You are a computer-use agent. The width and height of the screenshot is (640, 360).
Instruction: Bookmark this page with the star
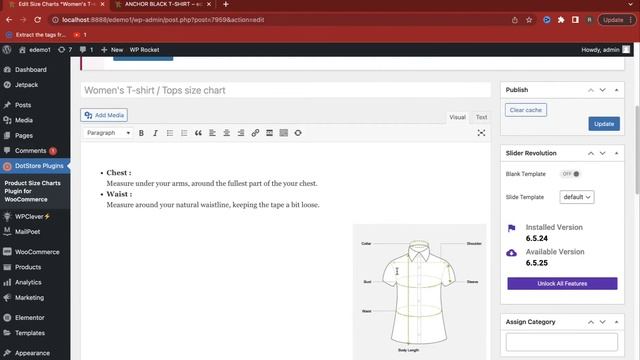529,20
